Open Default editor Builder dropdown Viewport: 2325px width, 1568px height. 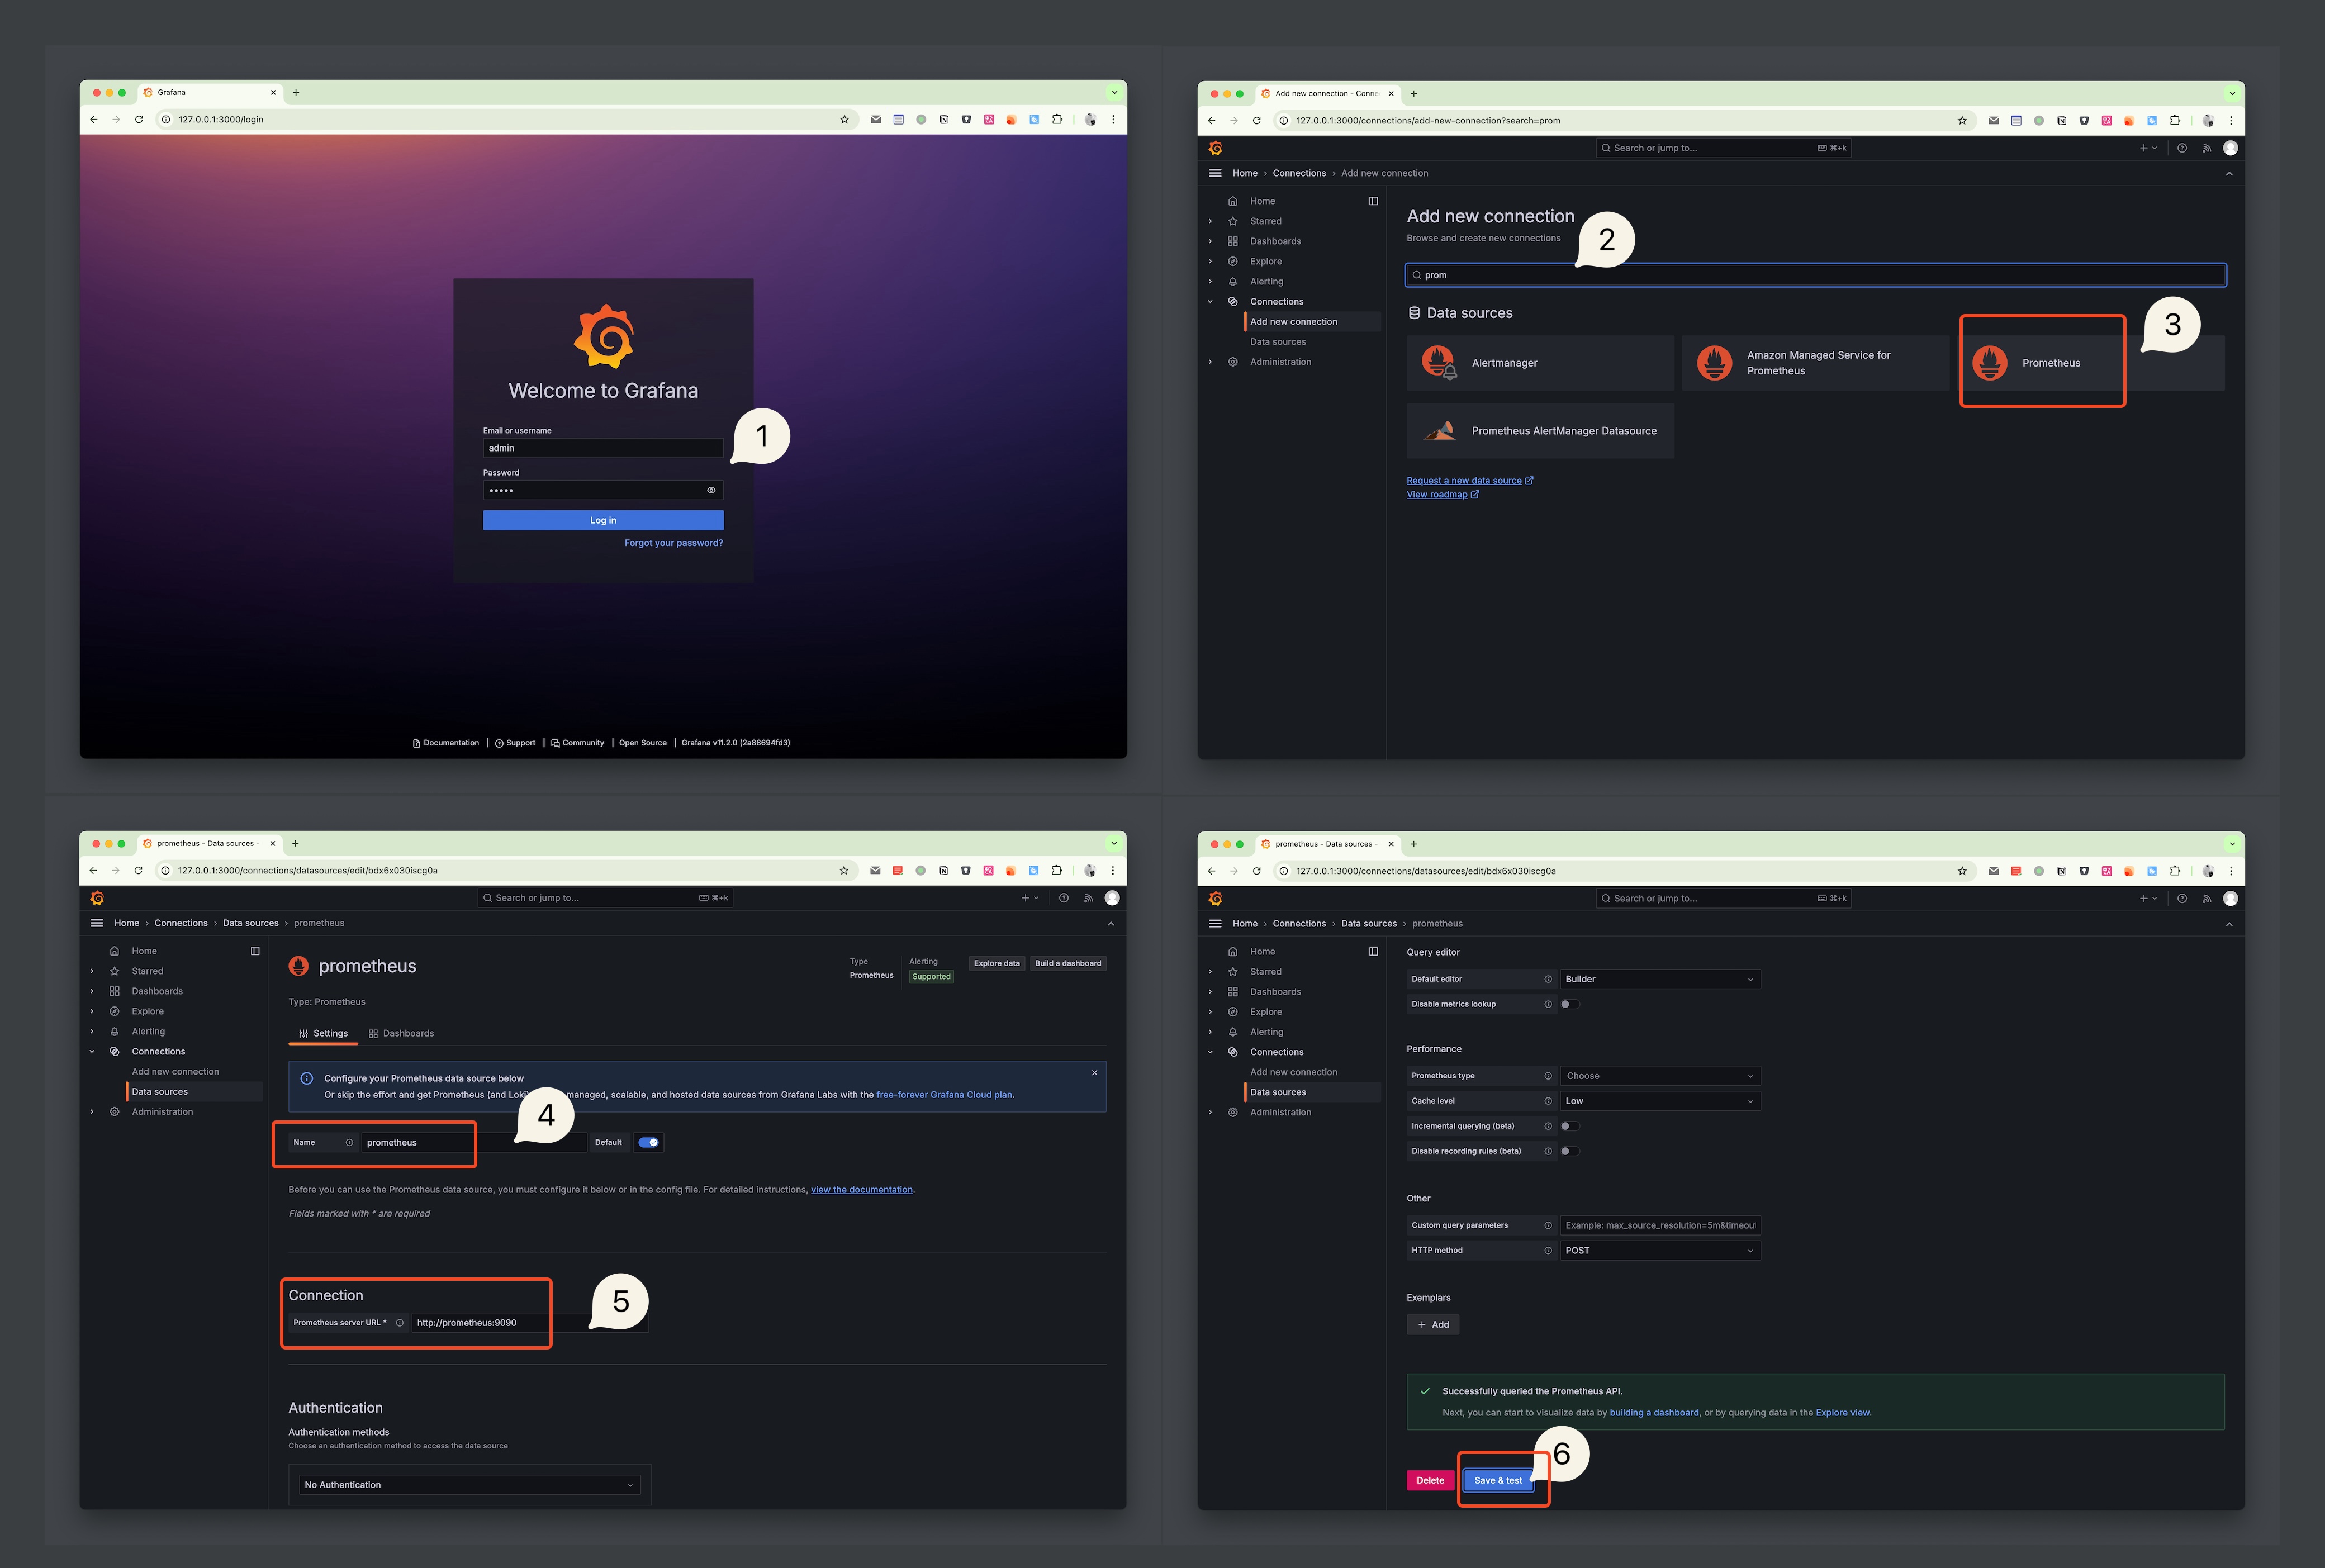point(1660,979)
